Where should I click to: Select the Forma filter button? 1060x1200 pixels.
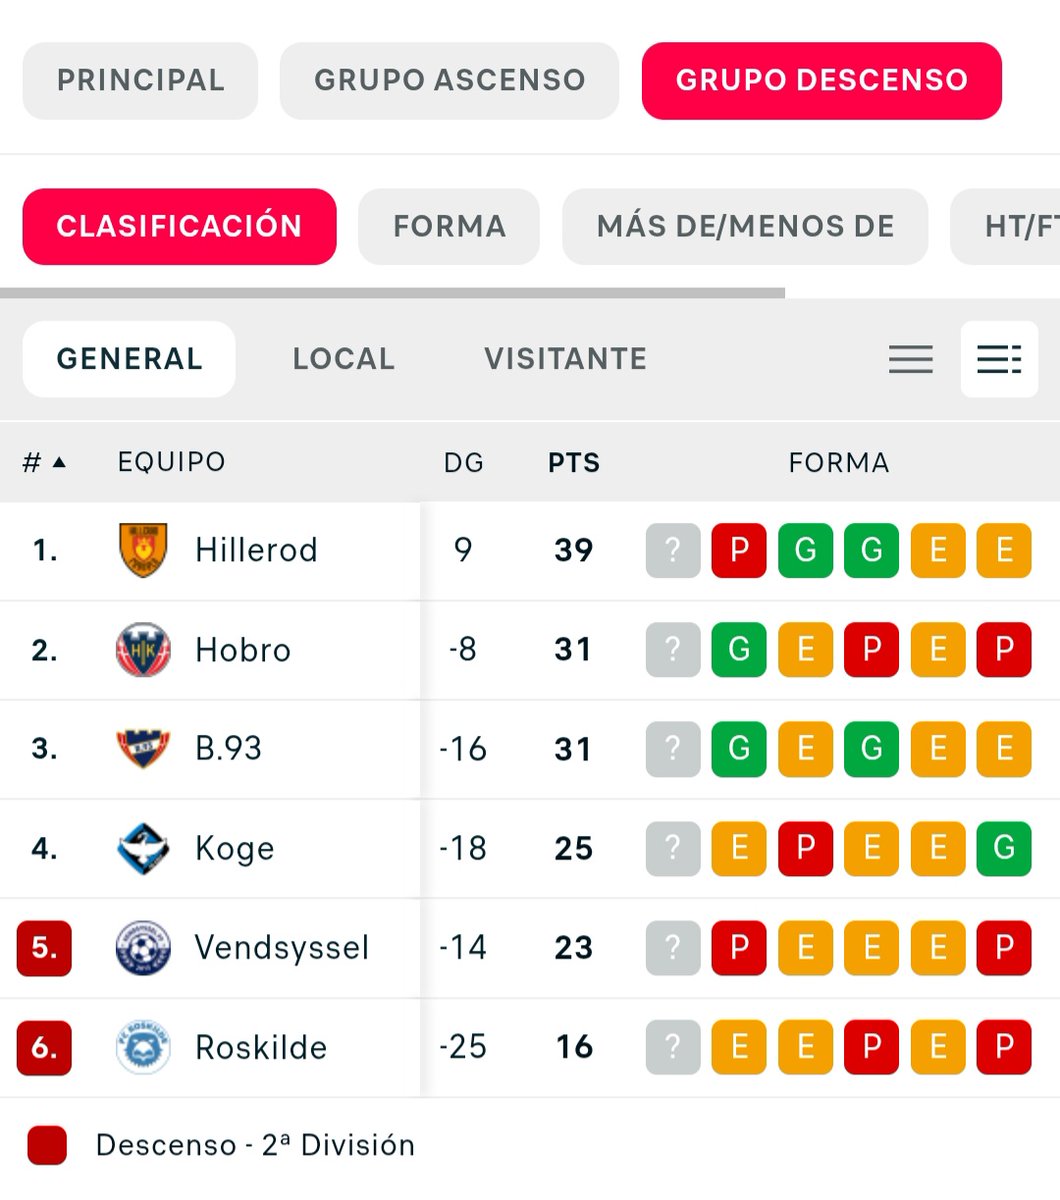[449, 226]
